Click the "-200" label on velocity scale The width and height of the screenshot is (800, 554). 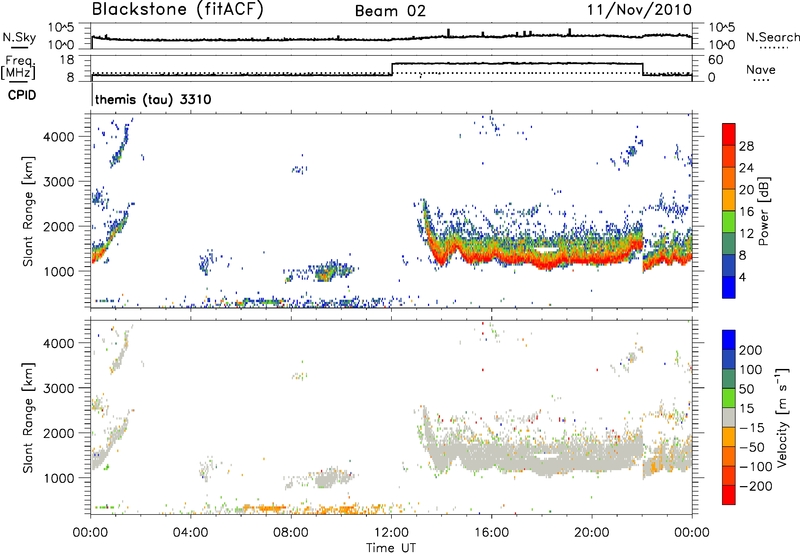(755, 486)
